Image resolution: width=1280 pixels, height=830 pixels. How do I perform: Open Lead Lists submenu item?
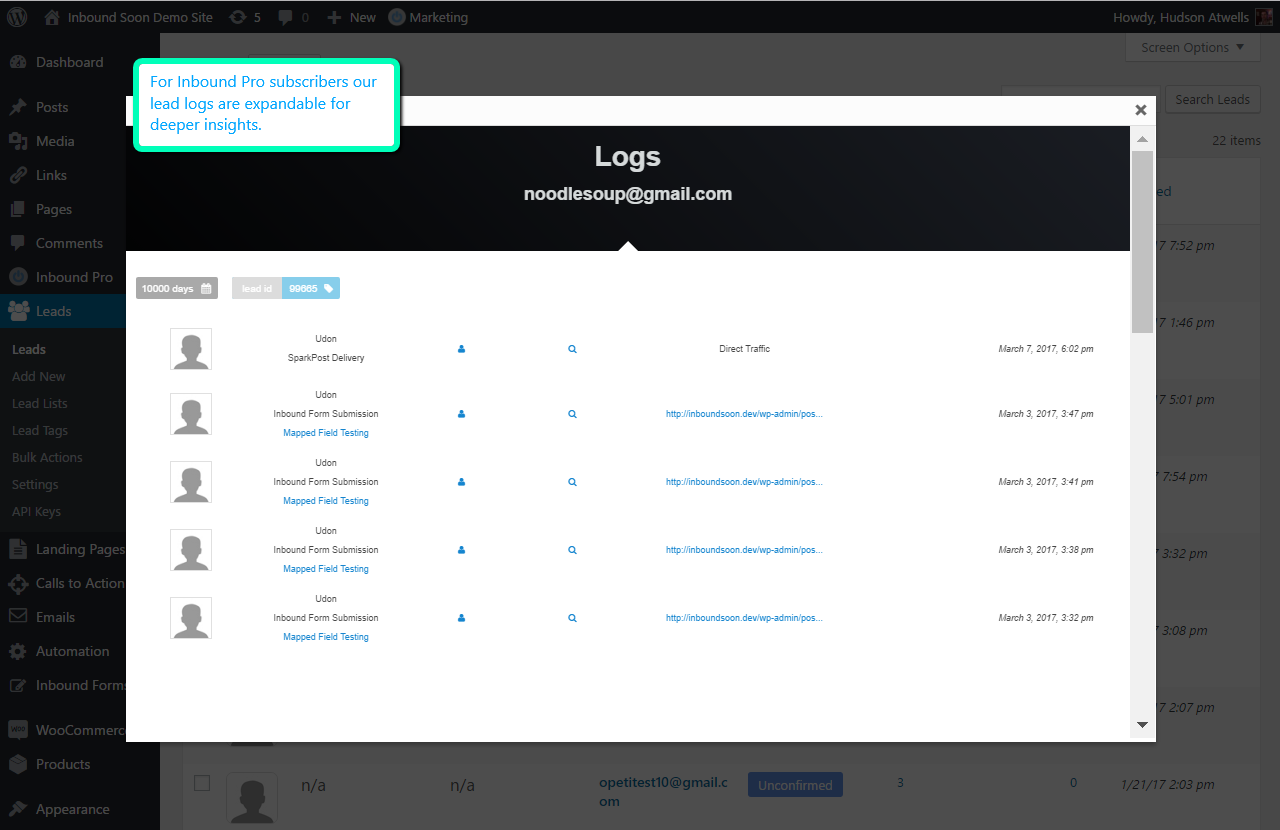40,403
